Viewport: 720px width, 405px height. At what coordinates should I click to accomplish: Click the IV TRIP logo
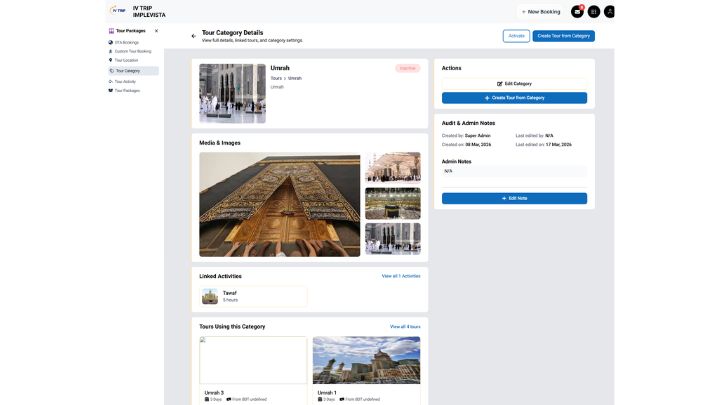(118, 11)
